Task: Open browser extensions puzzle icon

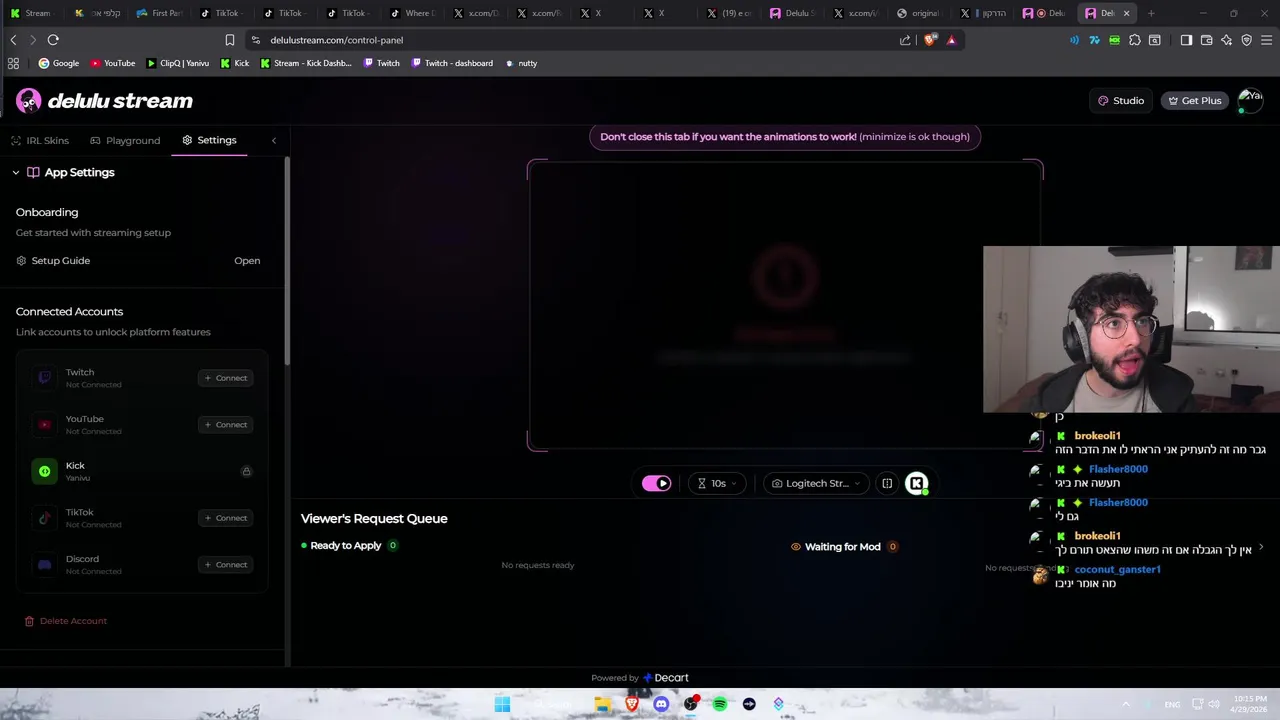Action: [x=1135, y=40]
